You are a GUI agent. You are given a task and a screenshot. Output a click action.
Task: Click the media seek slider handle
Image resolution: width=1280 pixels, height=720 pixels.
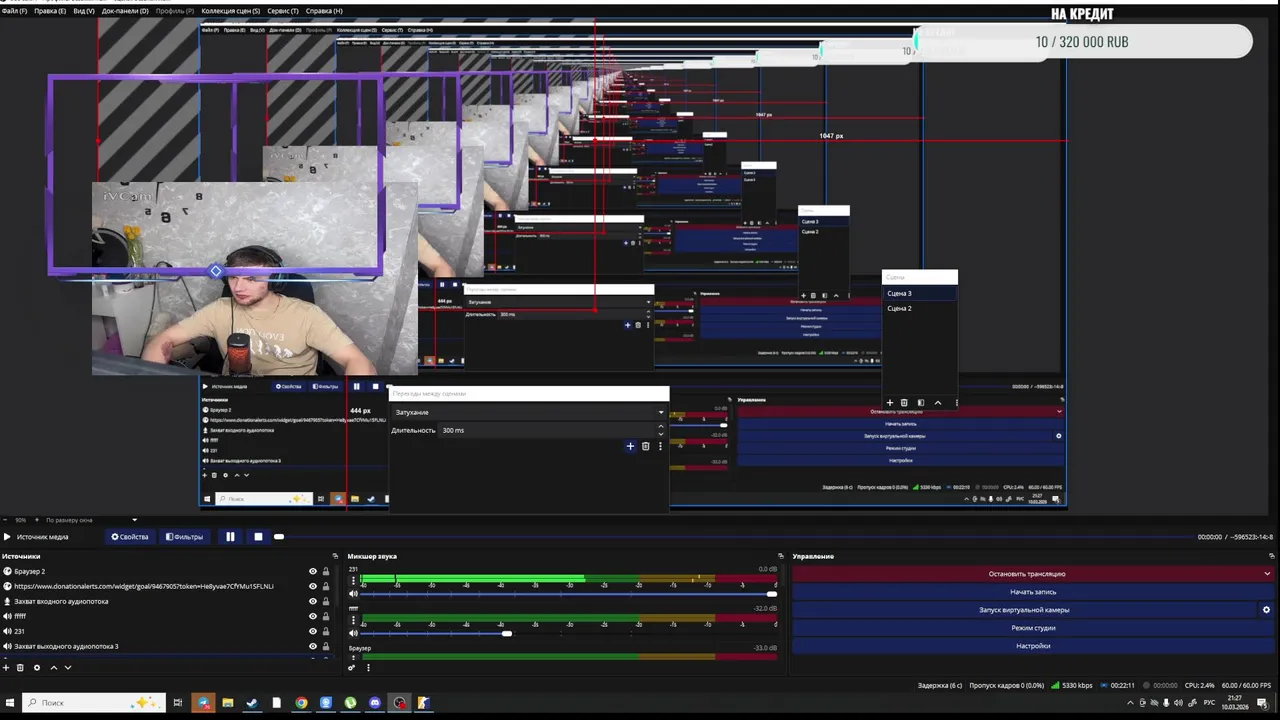tap(279, 537)
